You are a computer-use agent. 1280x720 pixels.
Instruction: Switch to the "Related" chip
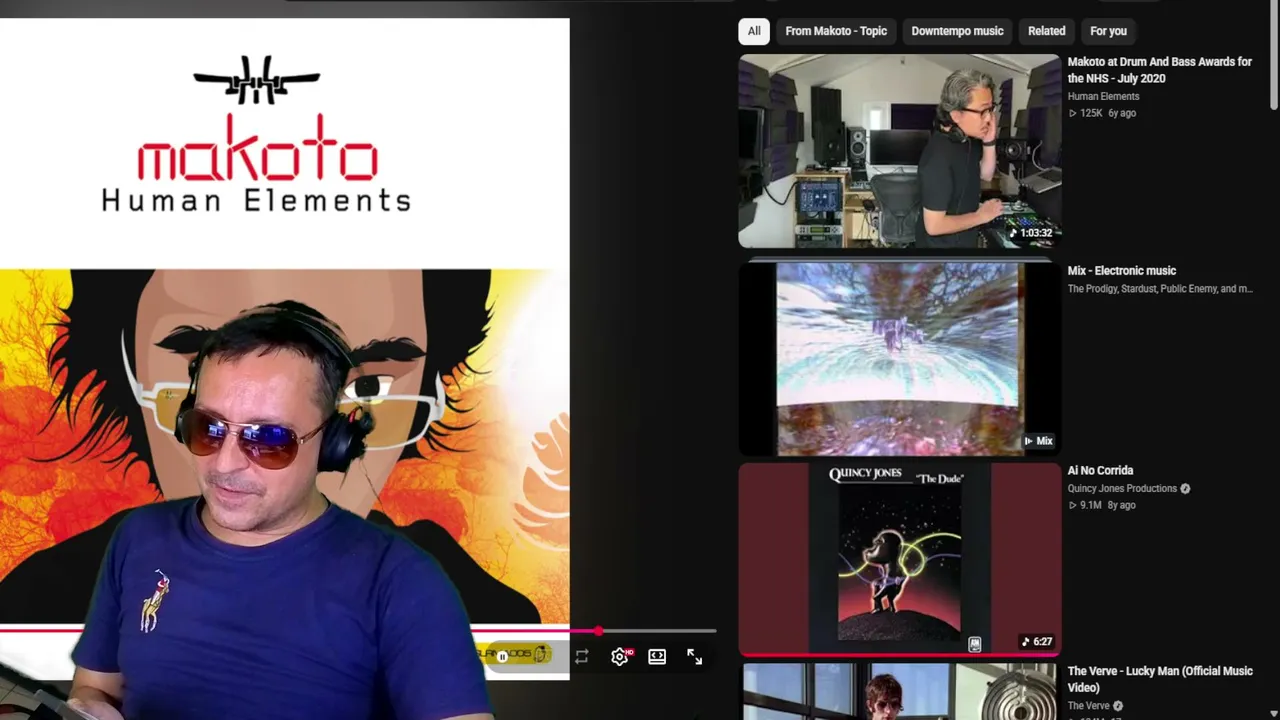1047,31
